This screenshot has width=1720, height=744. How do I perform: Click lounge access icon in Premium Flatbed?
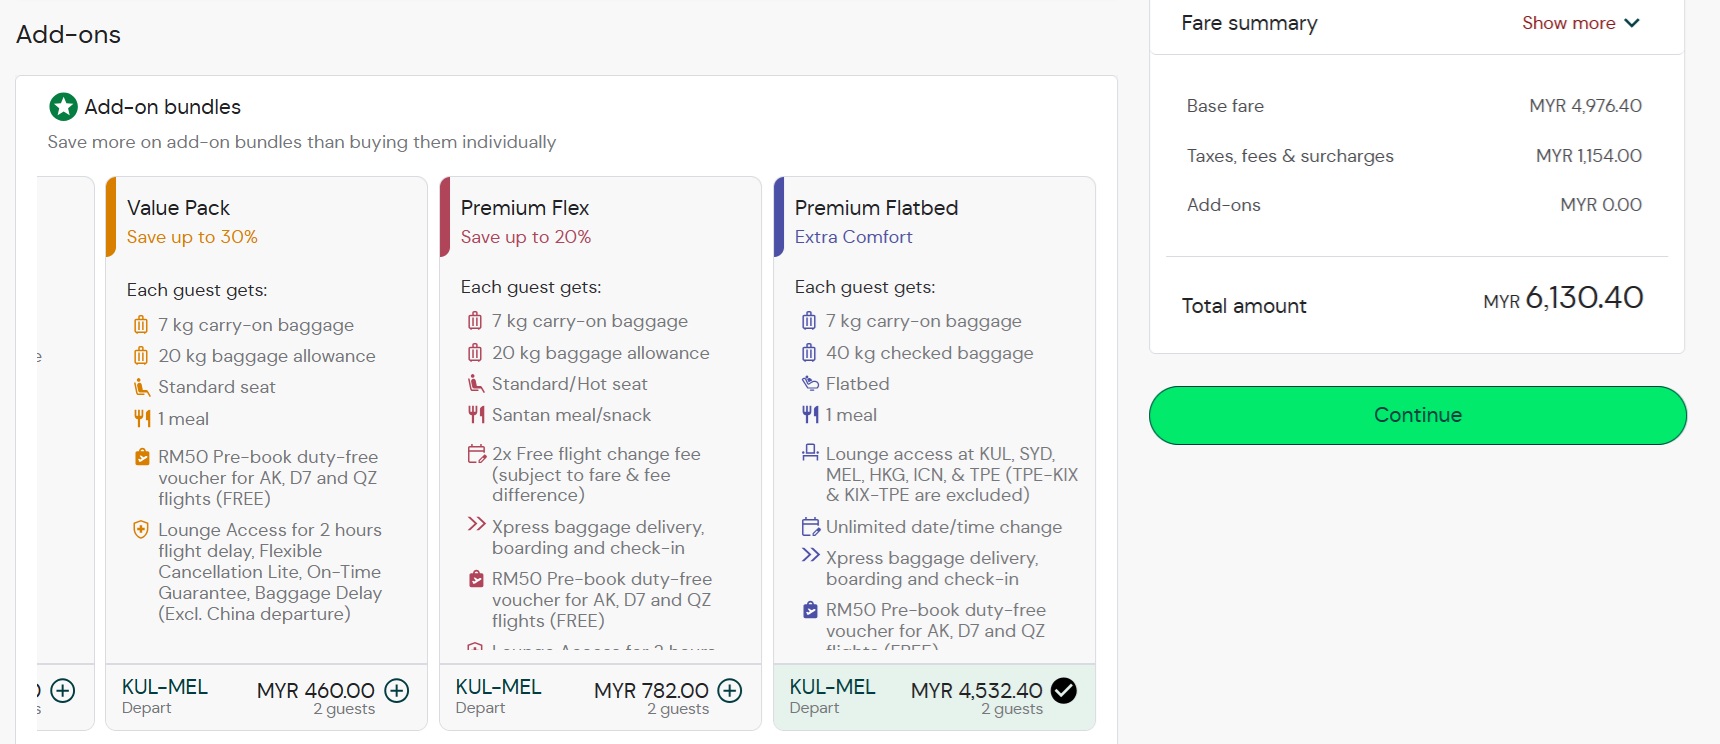(810, 454)
